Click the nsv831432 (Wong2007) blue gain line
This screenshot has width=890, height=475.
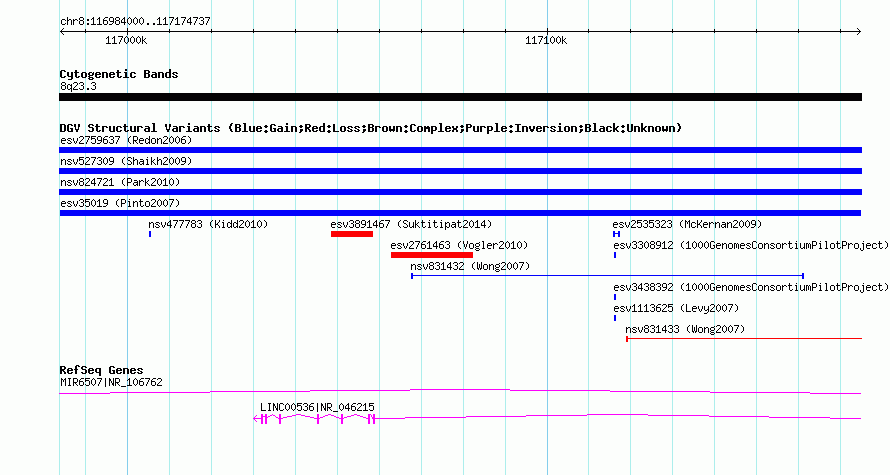pos(607,276)
